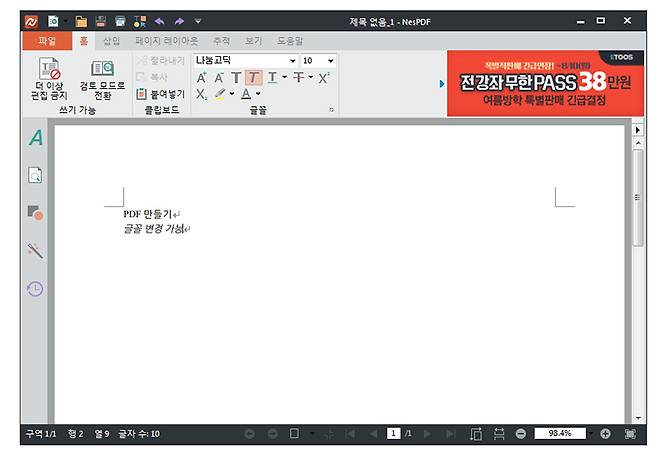Open the history clock sidebar panel

(35, 288)
